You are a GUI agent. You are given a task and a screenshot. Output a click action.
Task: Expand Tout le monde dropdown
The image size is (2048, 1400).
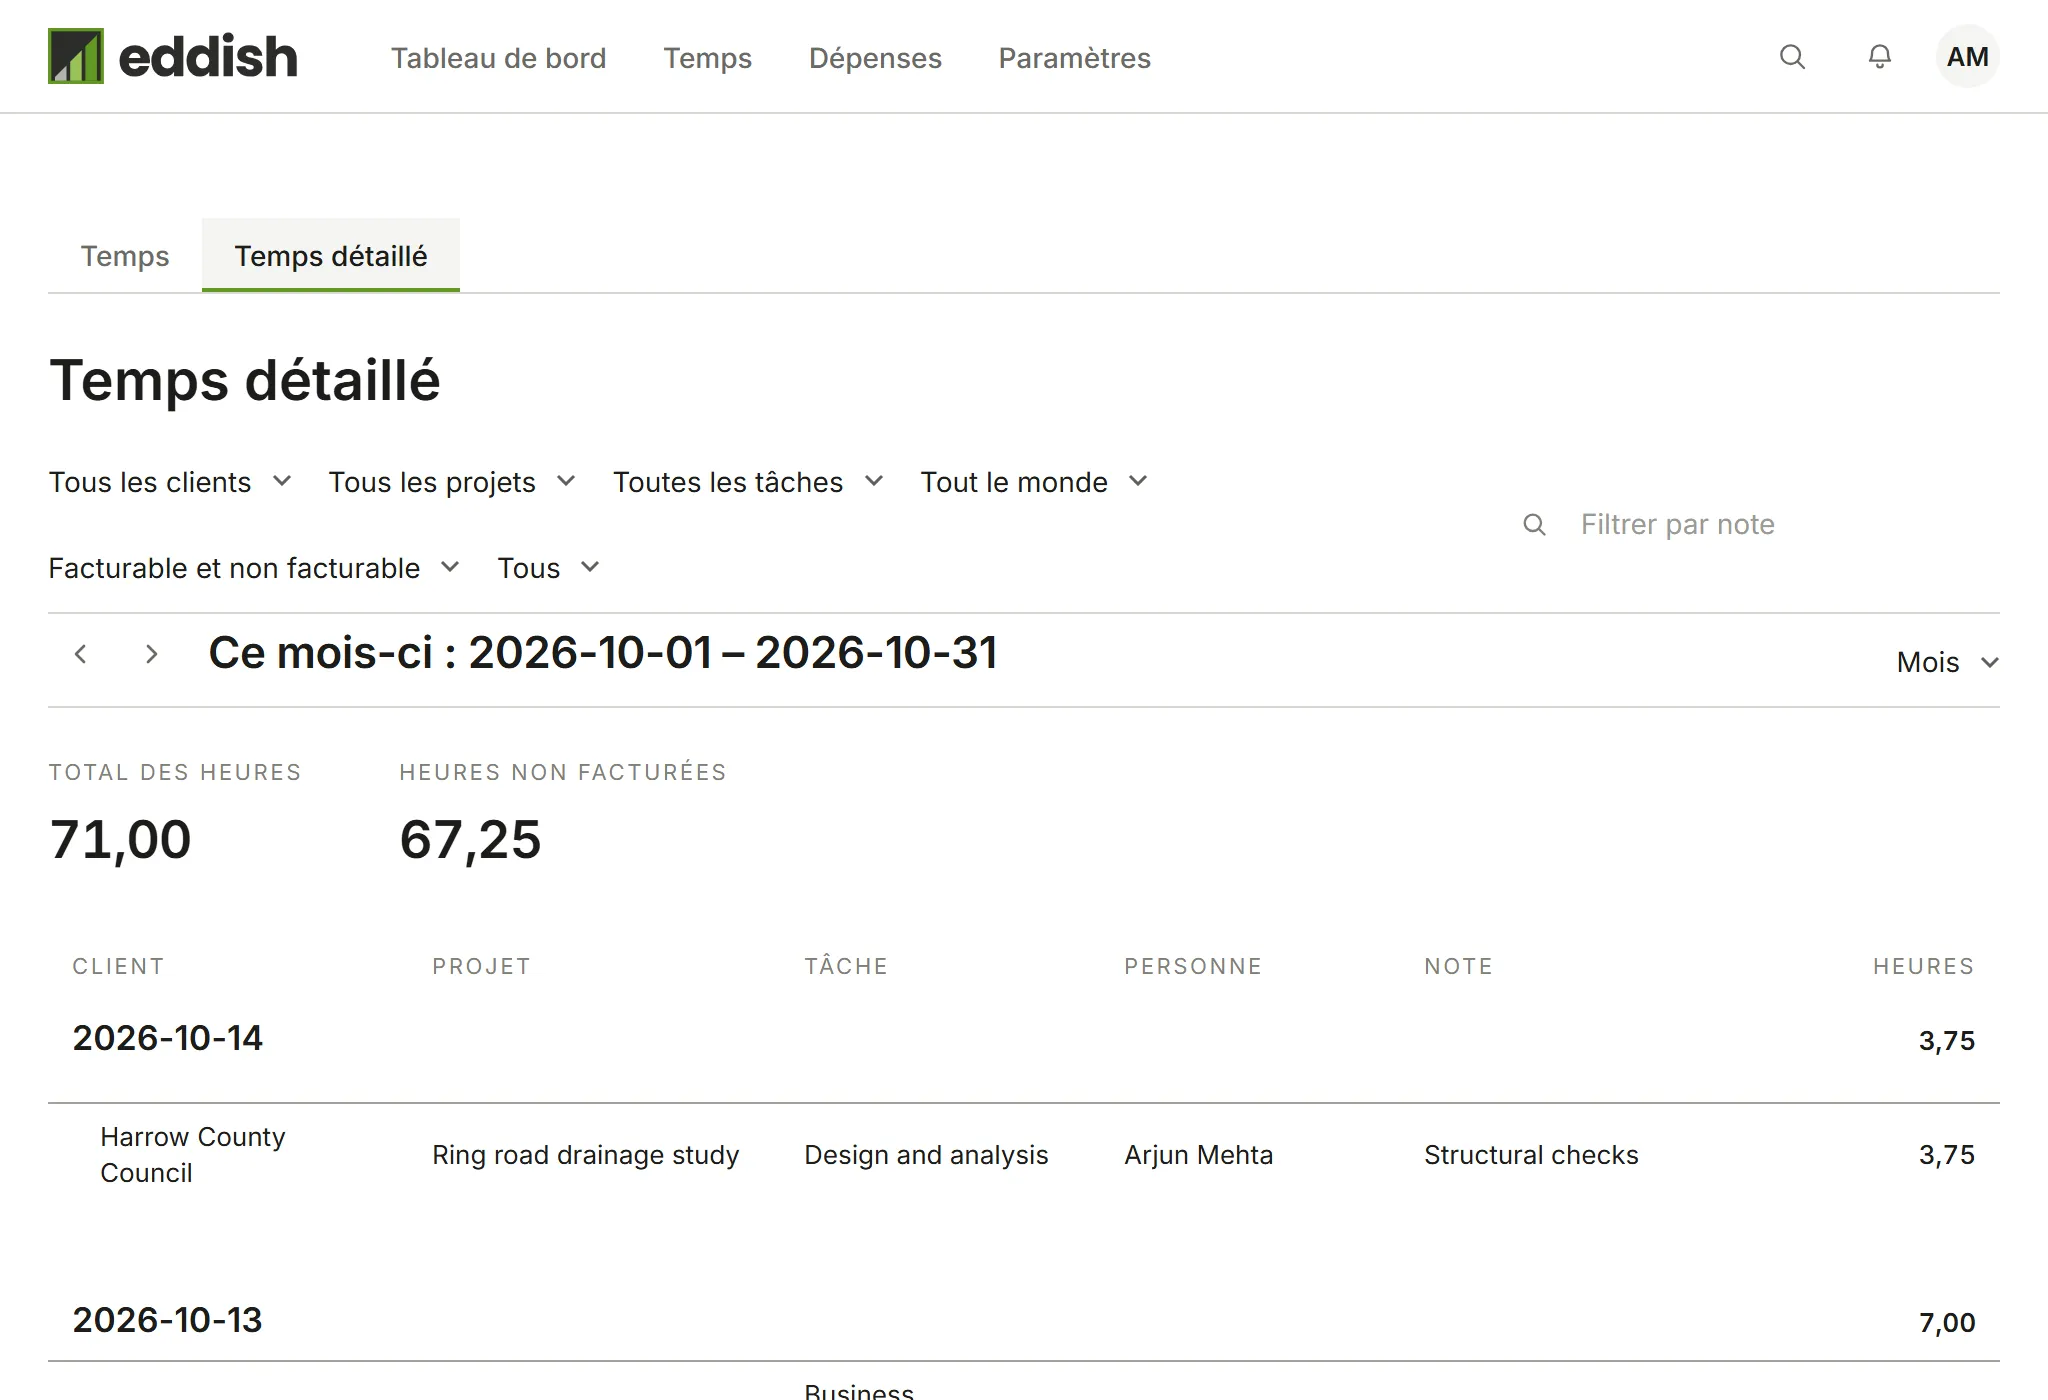pyautogui.click(x=1034, y=482)
